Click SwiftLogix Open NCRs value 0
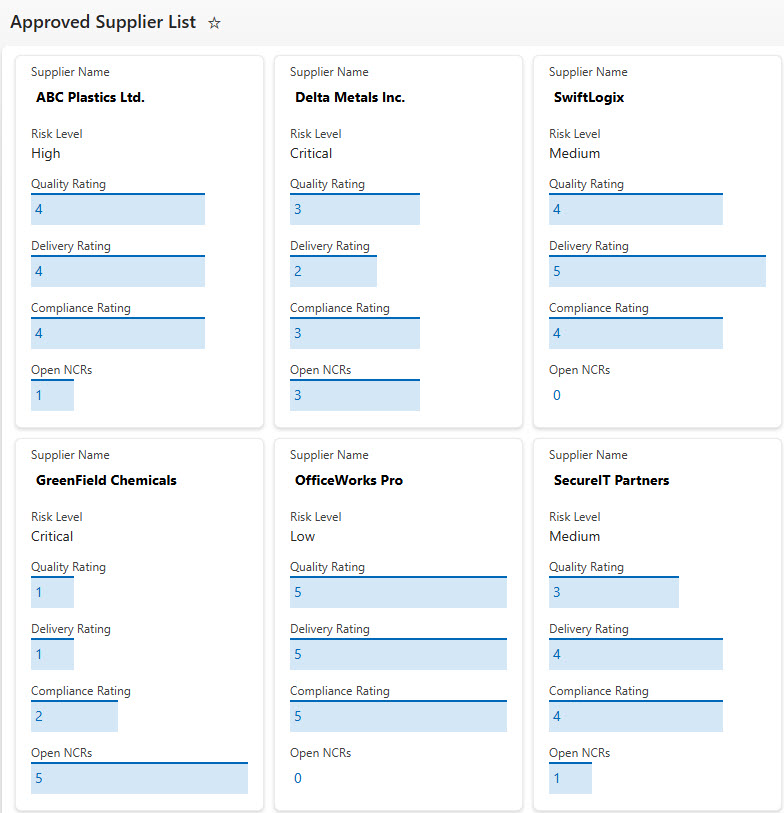The image size is (784, 813). (557, 396)
